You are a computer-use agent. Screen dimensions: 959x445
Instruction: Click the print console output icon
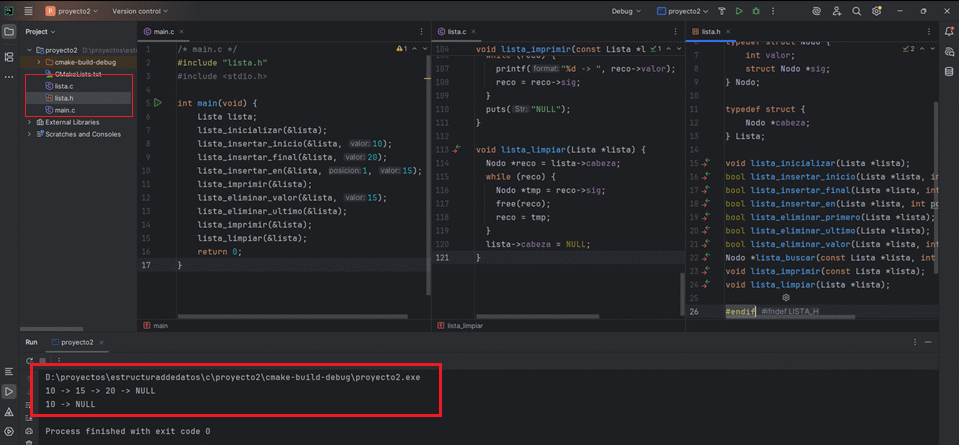[29, 431]
